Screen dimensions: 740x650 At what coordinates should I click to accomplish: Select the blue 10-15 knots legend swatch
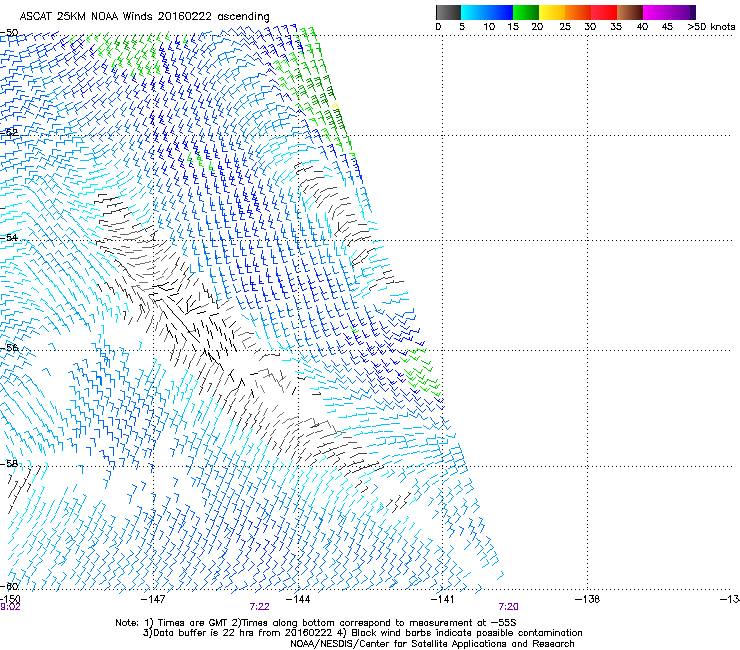pyautogui.click(x=500, y=12)
